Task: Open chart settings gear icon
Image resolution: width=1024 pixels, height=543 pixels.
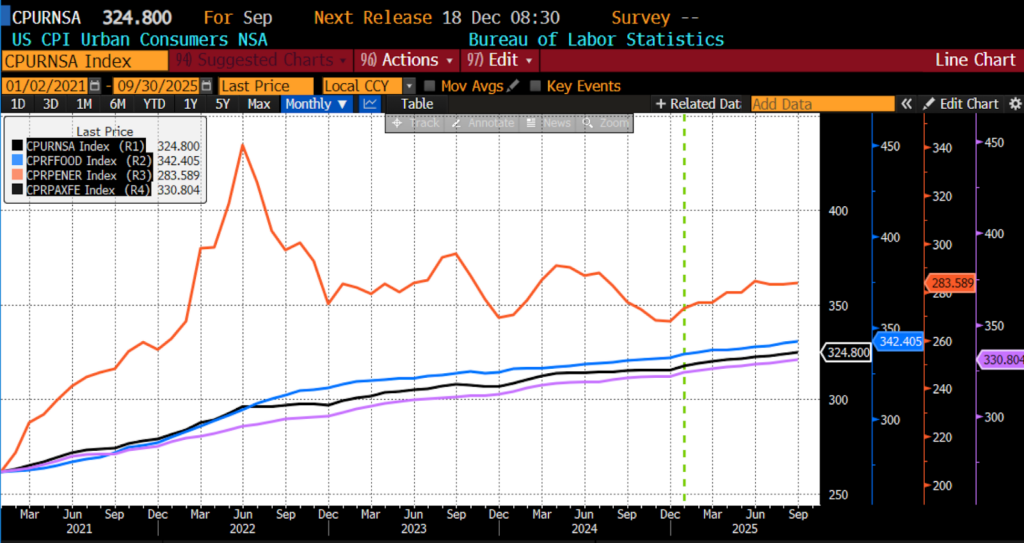Action: [1014, 104]
